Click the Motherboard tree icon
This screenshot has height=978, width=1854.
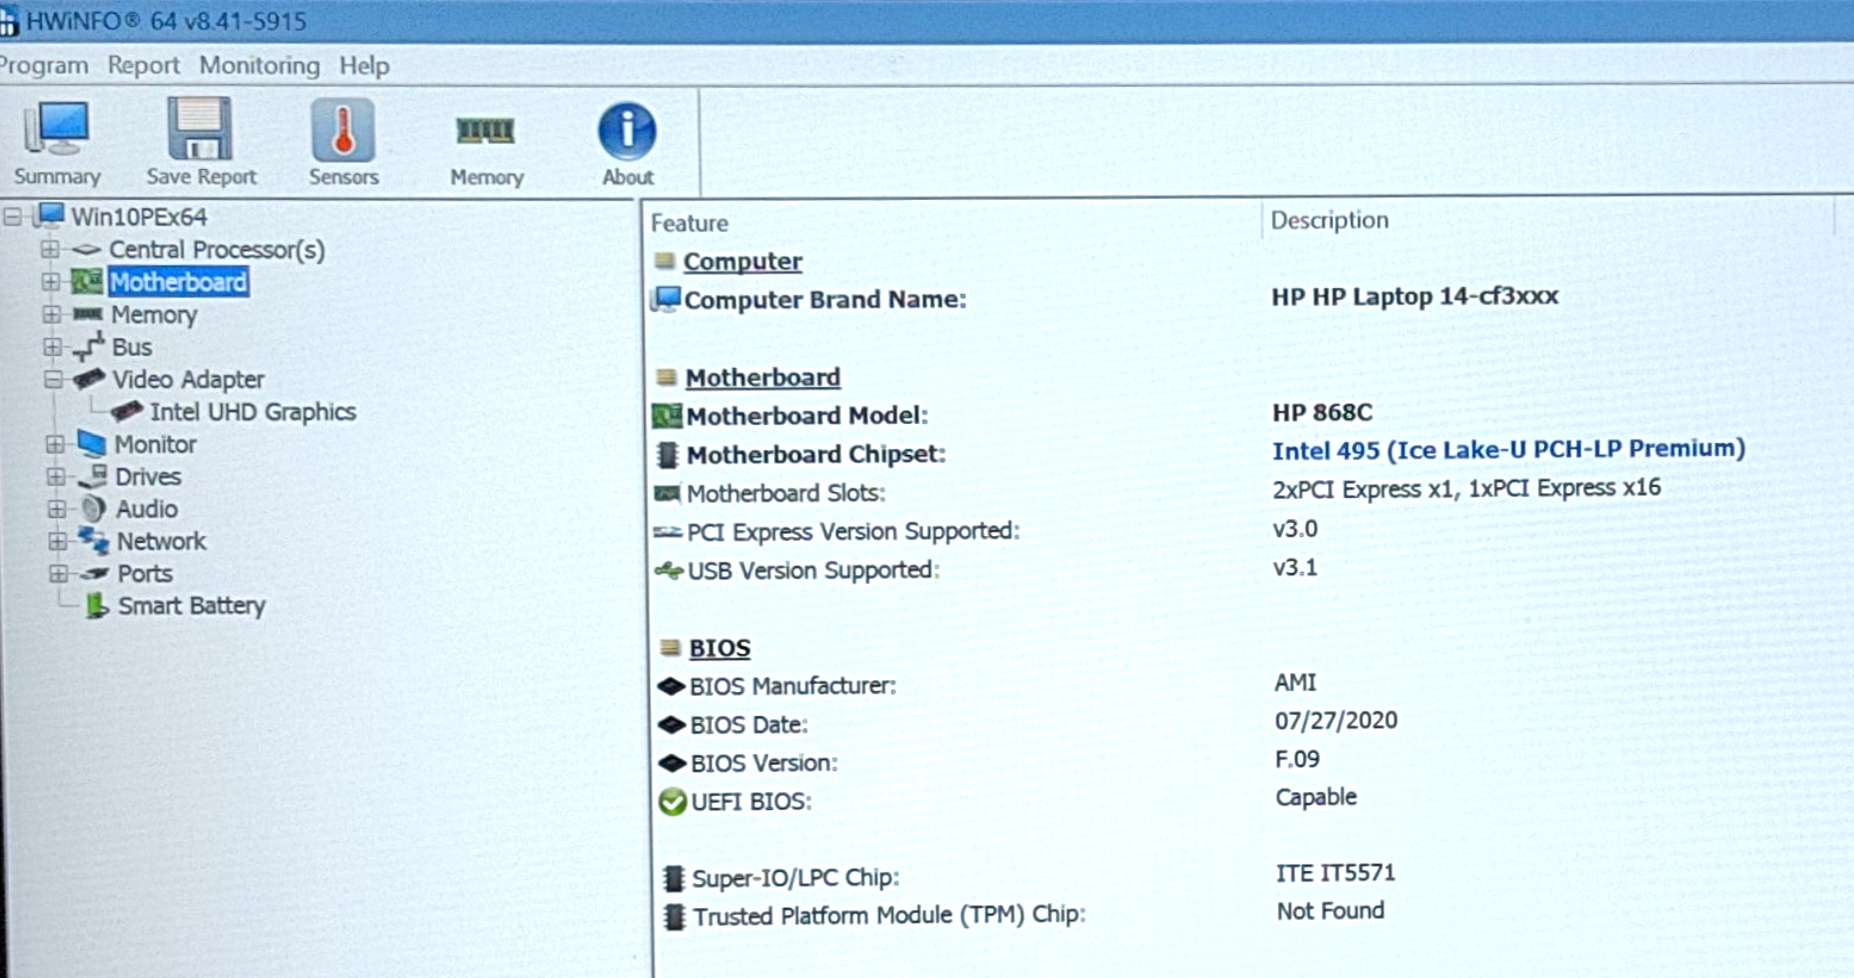tap(87, 282)
